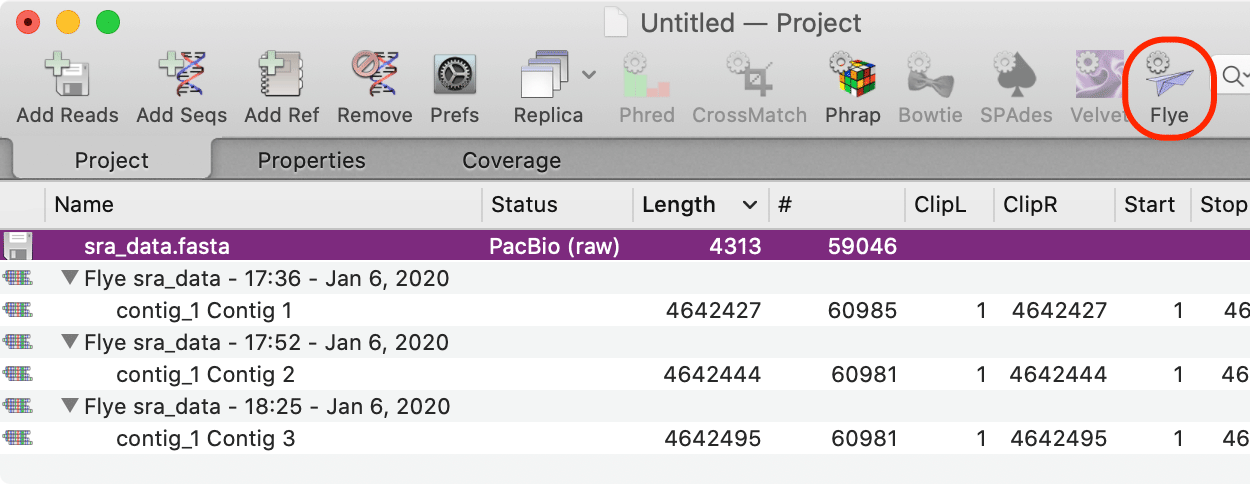Sort by the Start column header
The width and height of the screenshot is (1250, 484).
(x=1151, y=205)
